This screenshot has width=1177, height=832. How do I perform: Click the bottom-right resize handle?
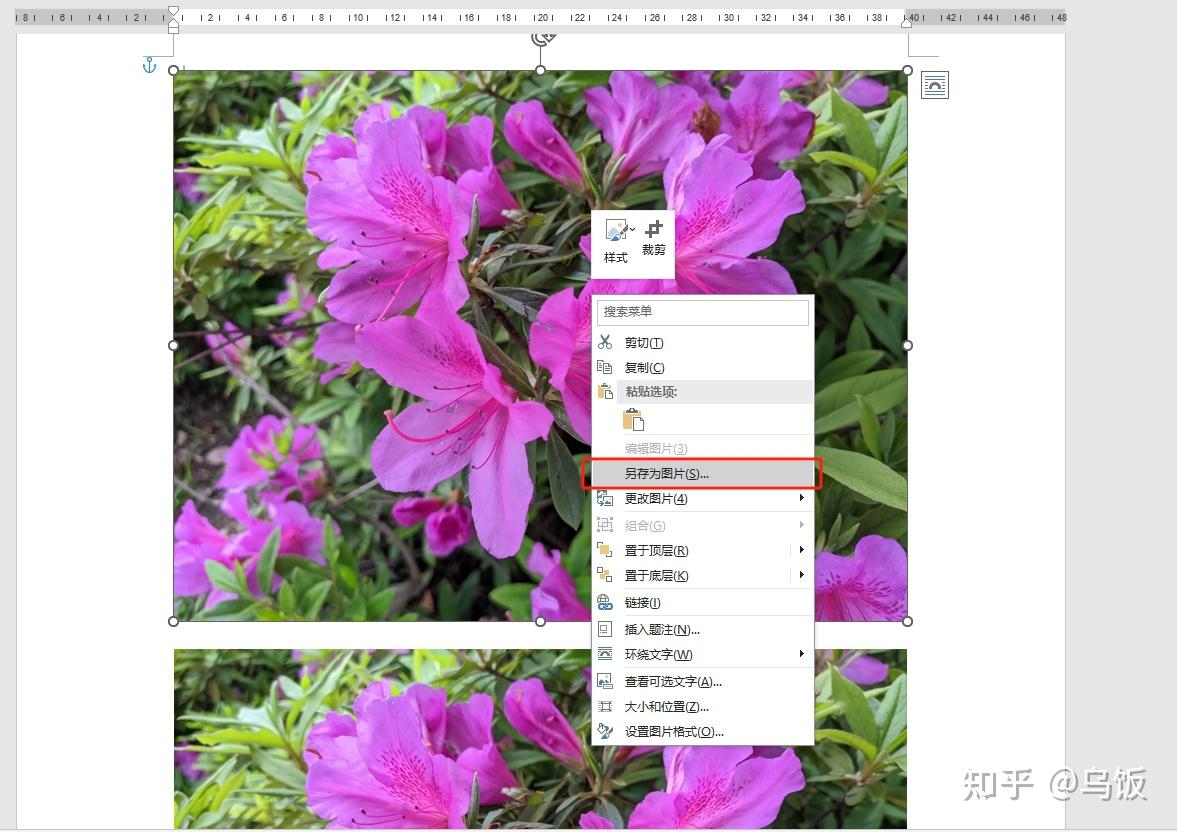[908, 622]
